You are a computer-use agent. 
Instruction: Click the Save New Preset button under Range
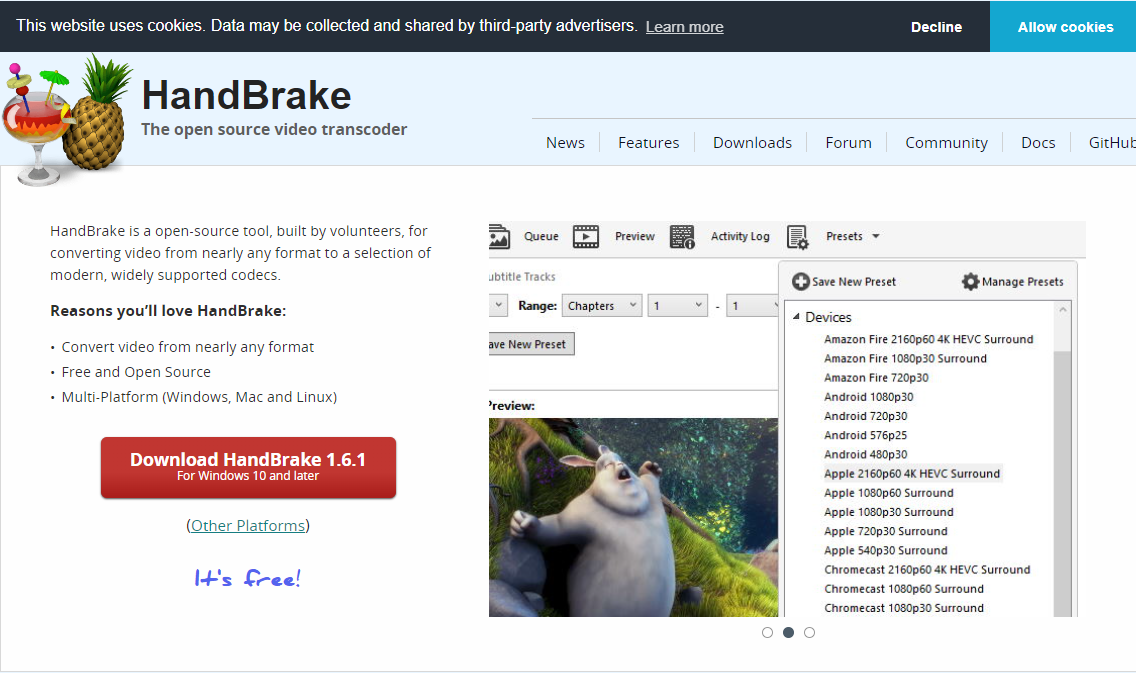pyautogui.click(x=532, y=344)
